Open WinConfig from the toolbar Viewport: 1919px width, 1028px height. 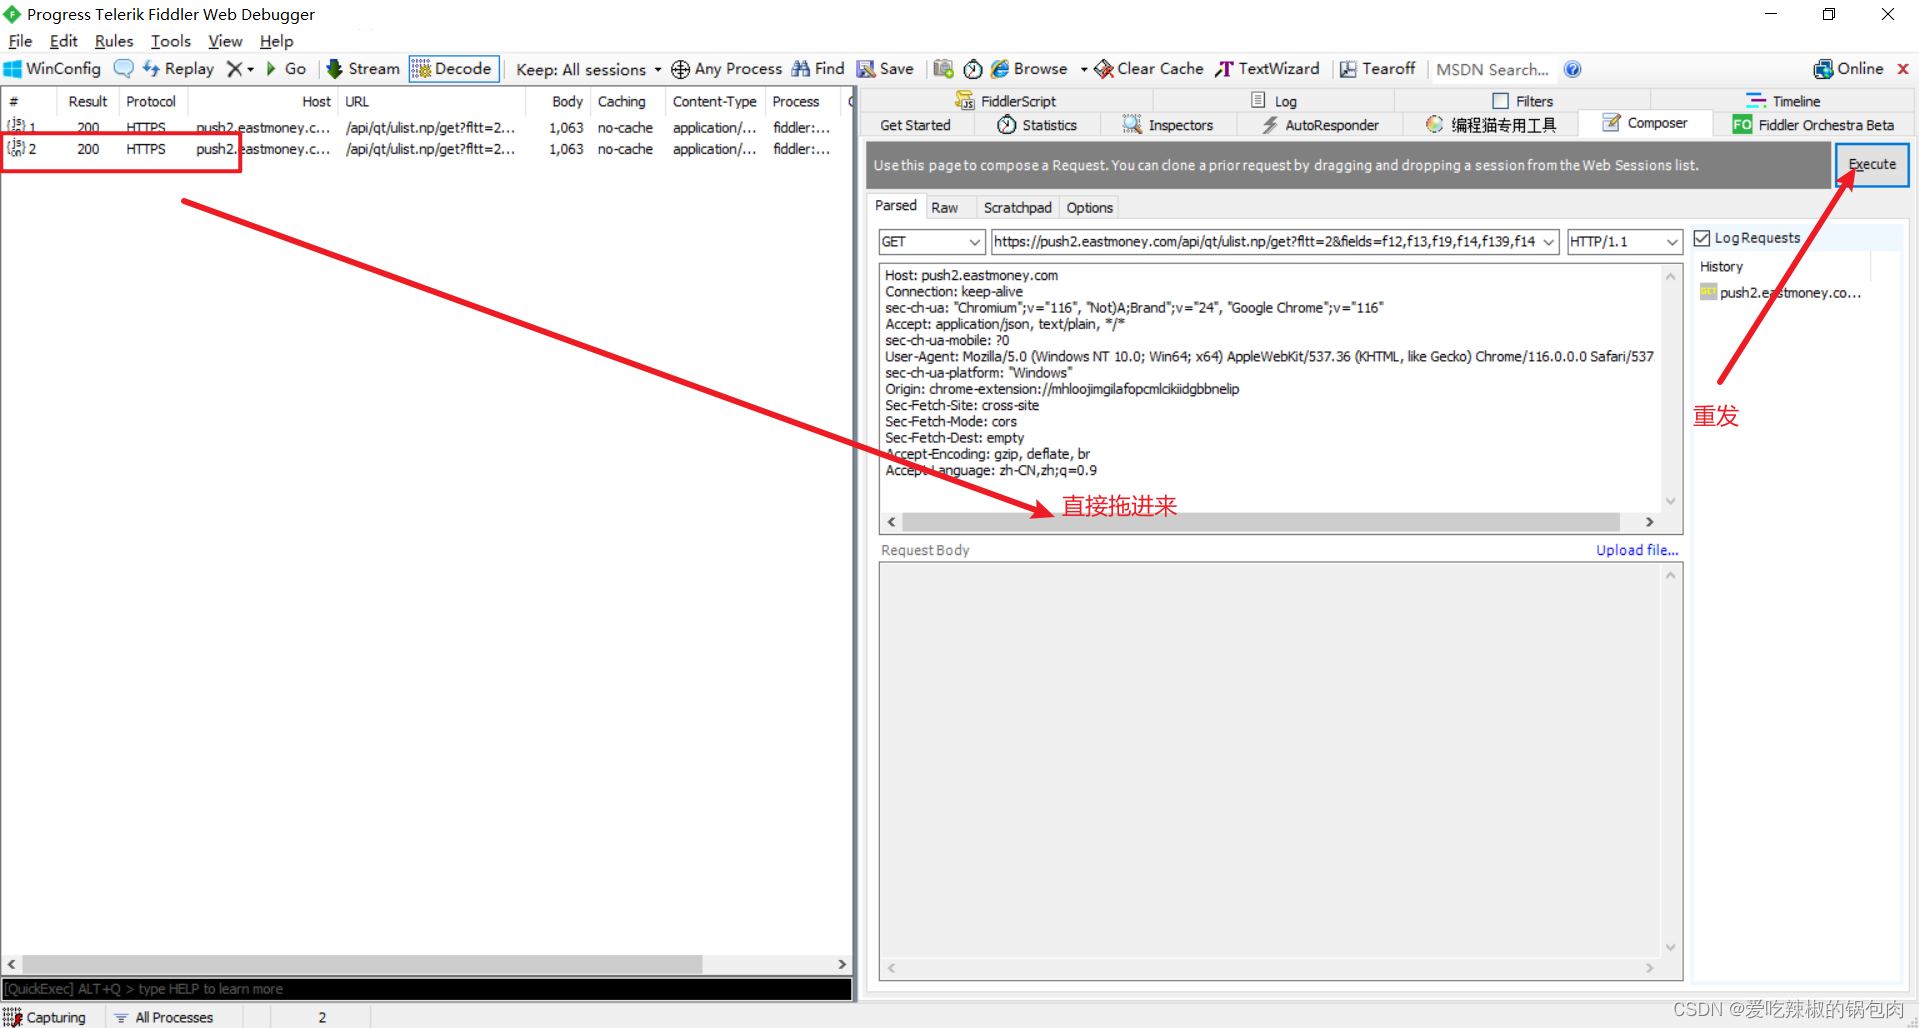53,69
